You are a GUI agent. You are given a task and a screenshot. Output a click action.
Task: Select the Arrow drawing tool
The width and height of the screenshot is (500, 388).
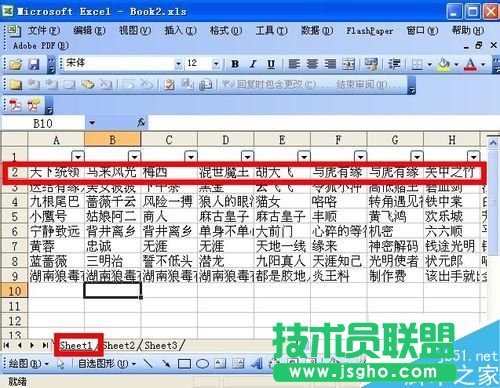click(x=166, y=363)
